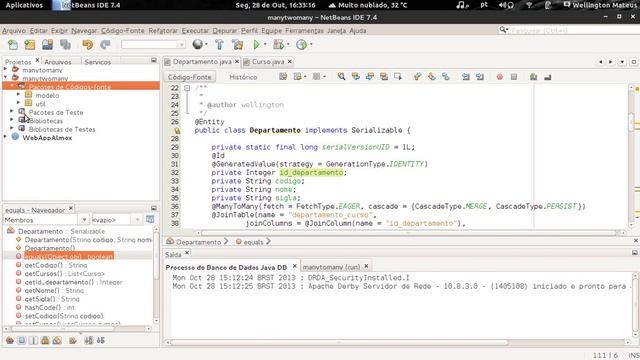Open Aplicativos menu in top panel
Screen dimensions: 640x360
[24, 5]
